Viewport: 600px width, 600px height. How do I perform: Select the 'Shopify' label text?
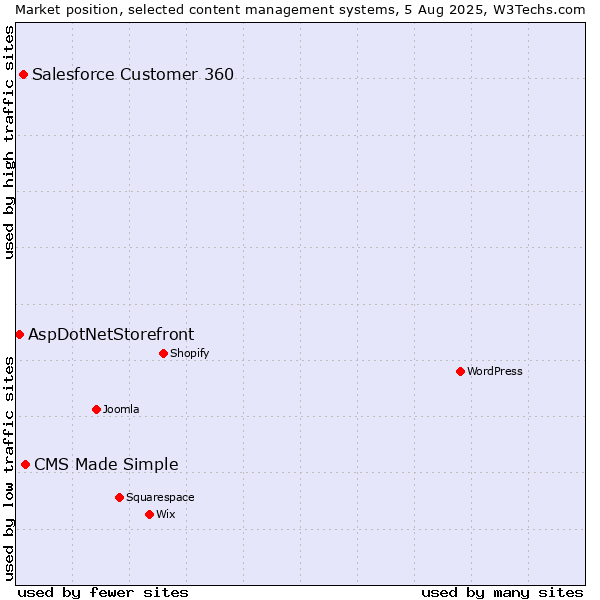pos(190,353)
